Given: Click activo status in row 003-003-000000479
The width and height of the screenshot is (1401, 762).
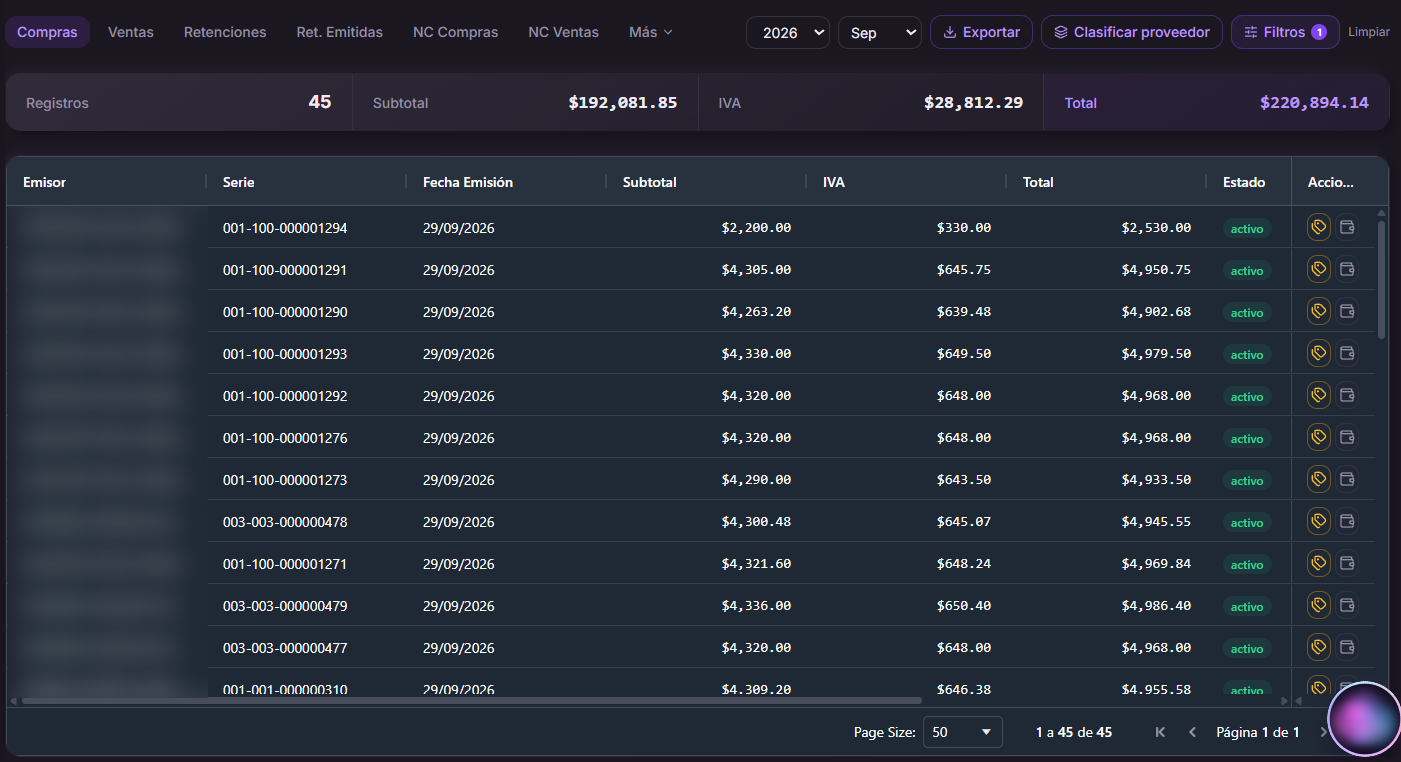Looking at the screenshot, I should pyautogui.click(x=1247, y=606).
